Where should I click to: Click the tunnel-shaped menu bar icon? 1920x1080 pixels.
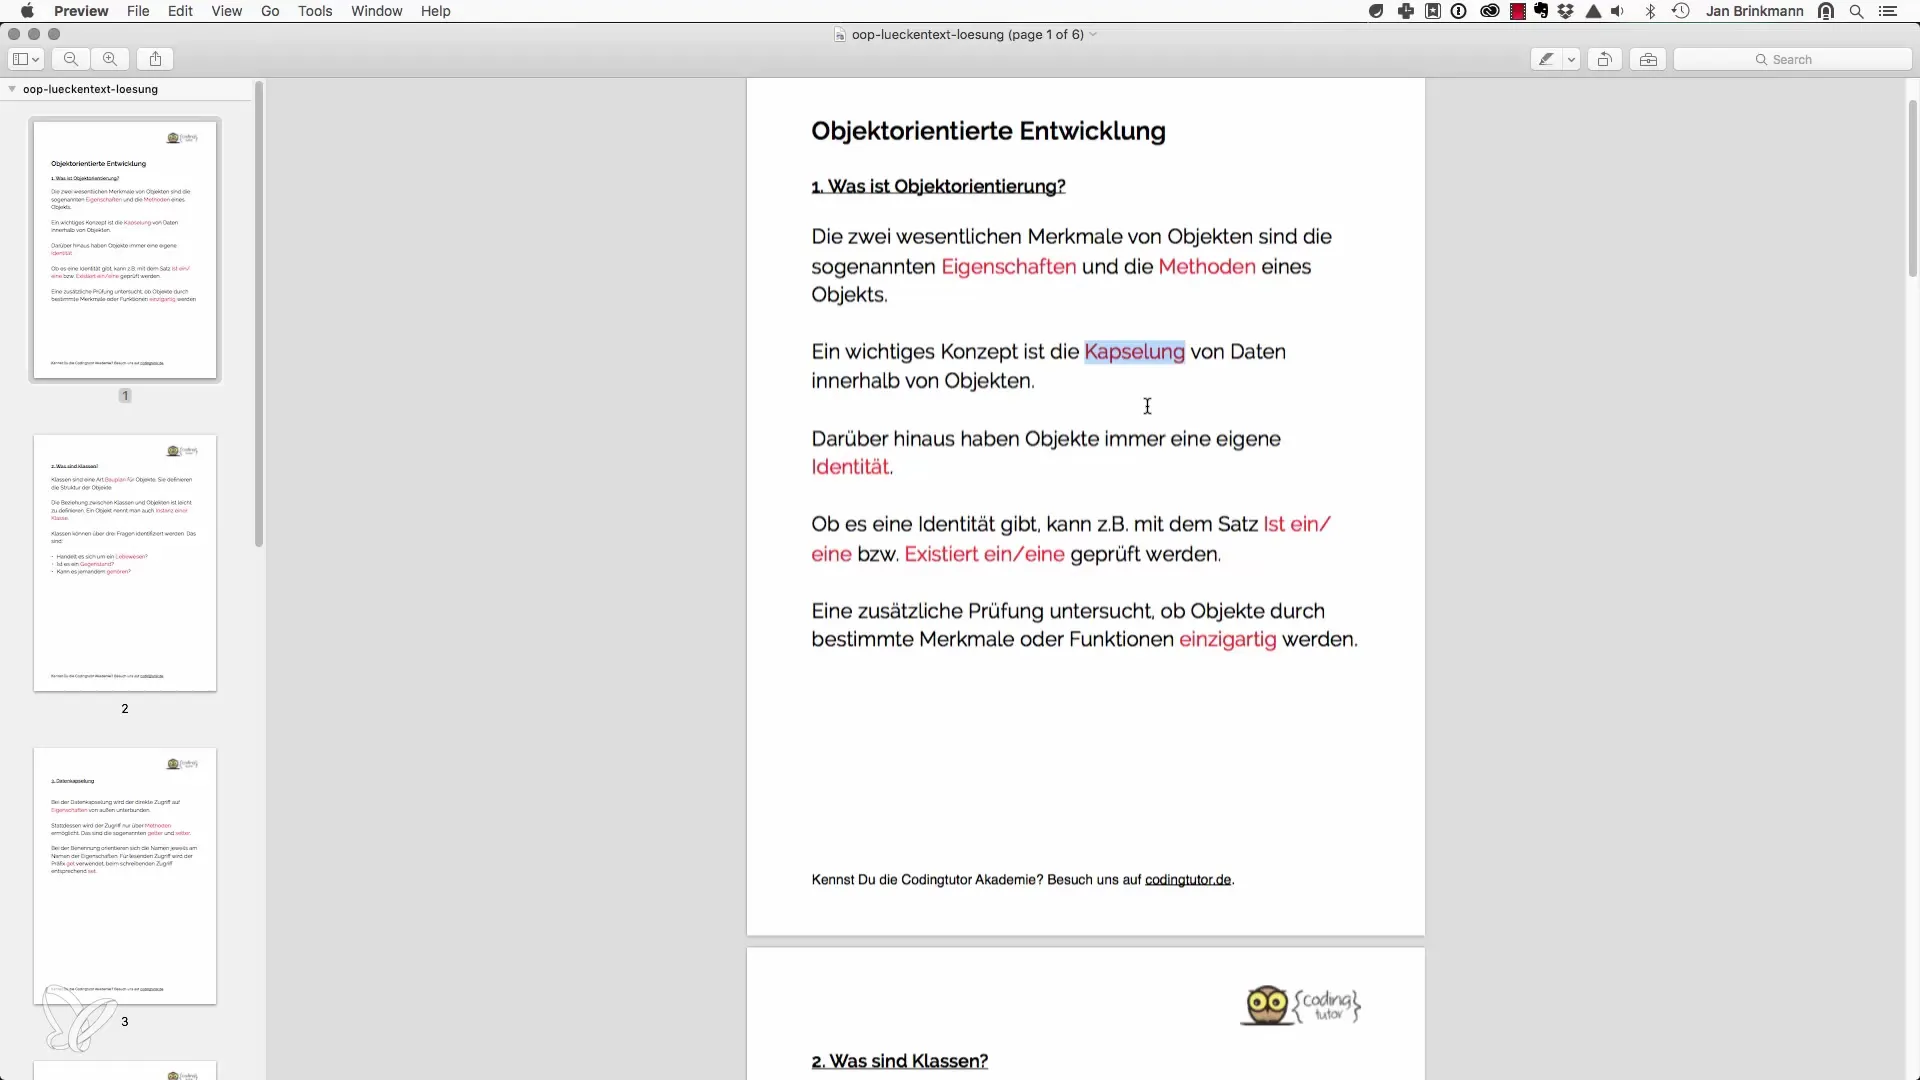(1826, 11)
